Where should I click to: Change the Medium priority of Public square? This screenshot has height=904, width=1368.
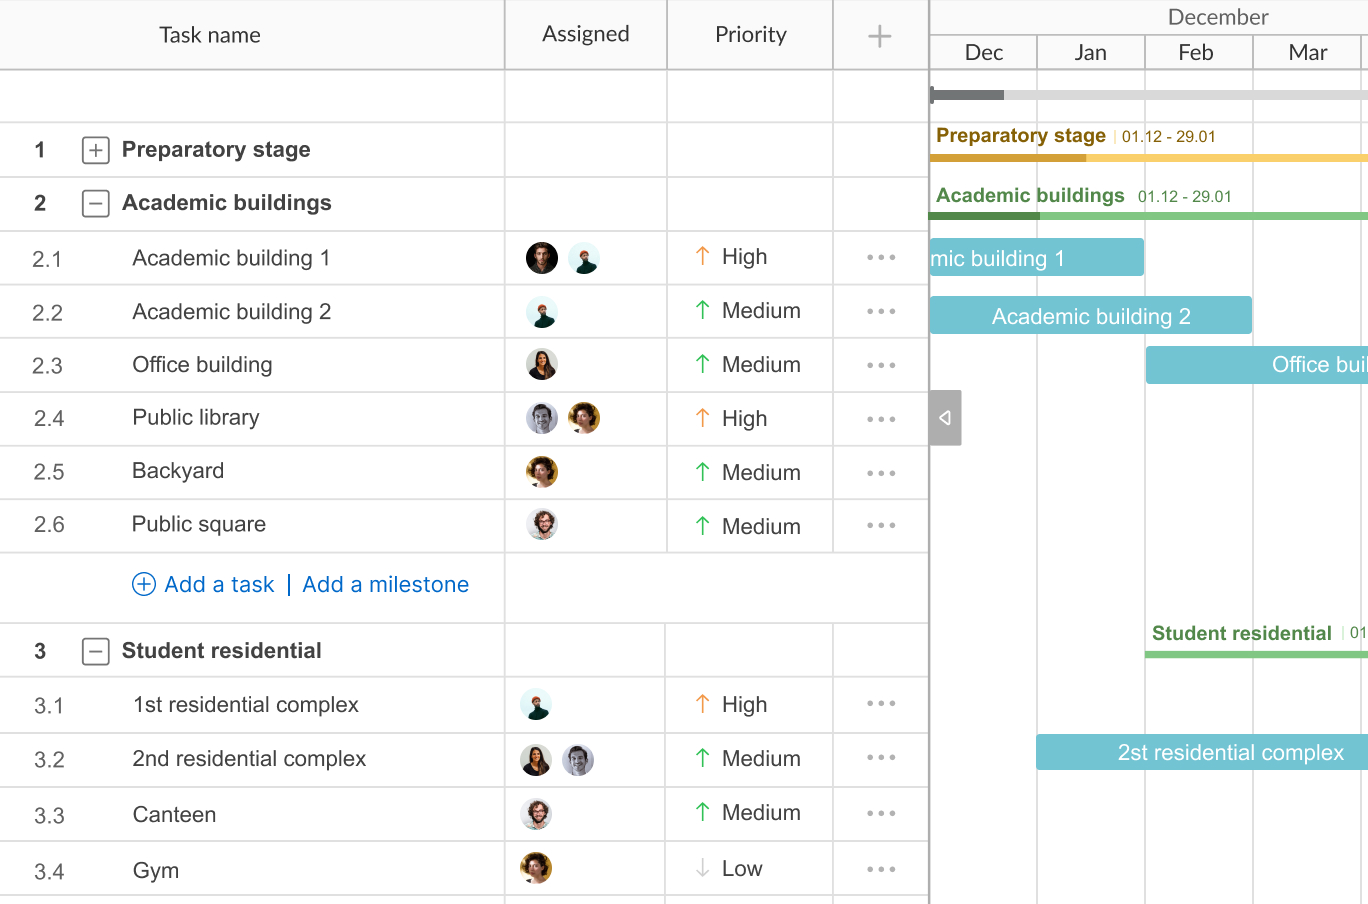748,526
